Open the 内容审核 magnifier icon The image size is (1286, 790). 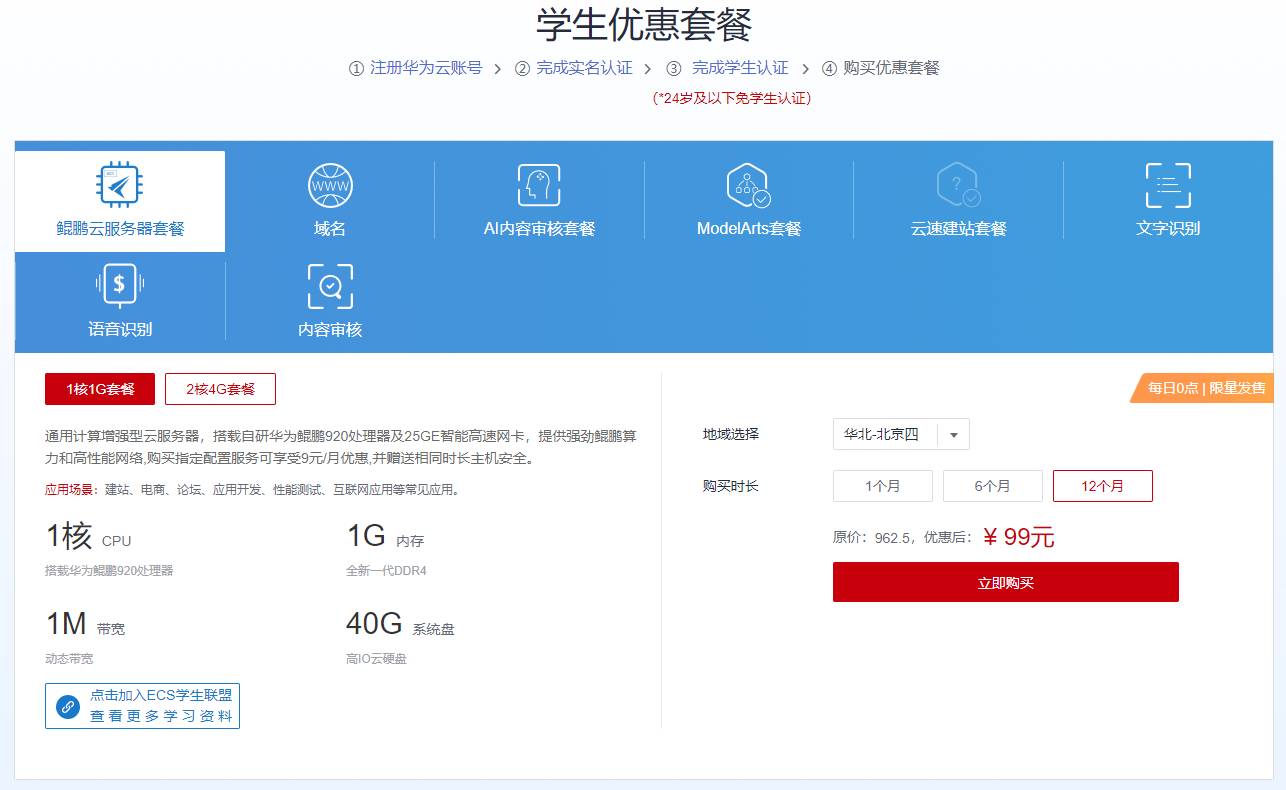point(330,286)
